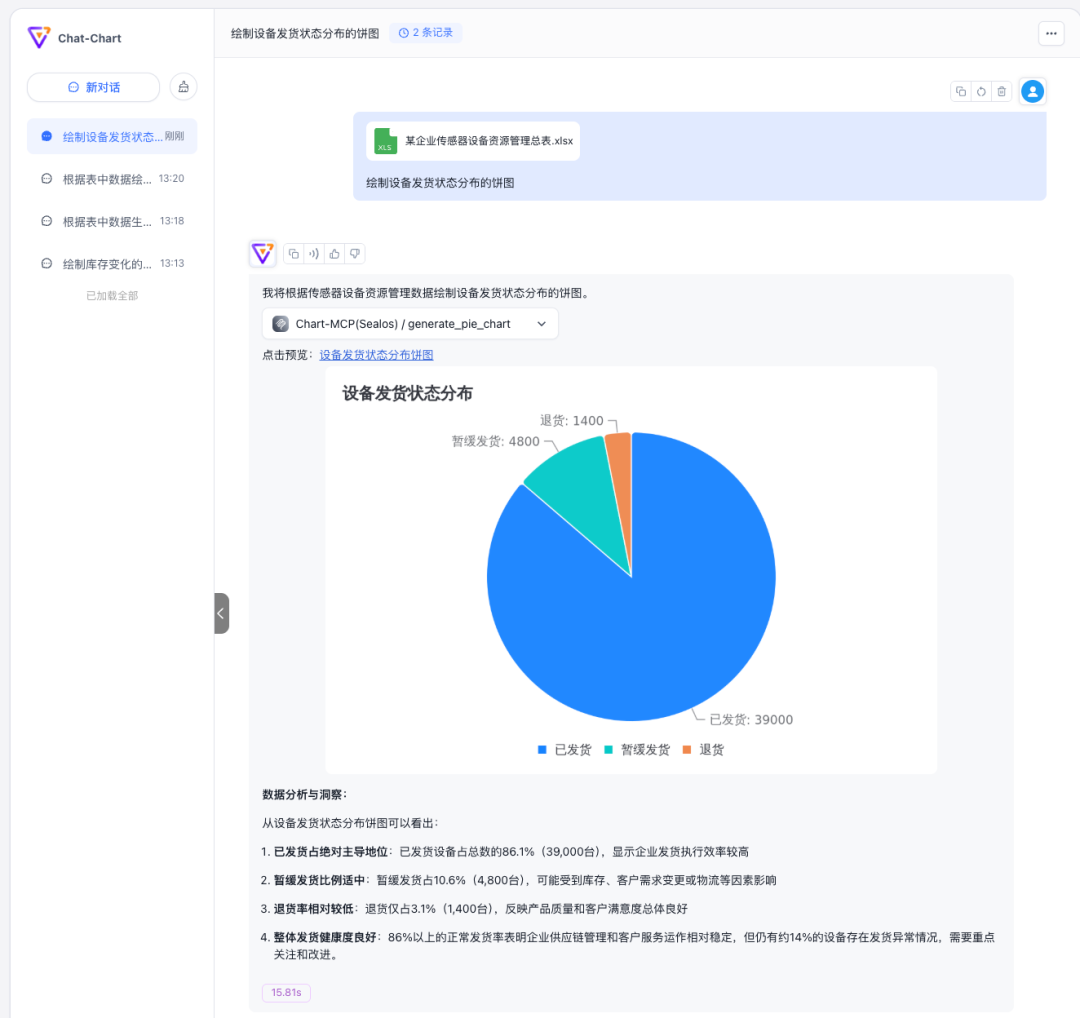Click the 已加载全部 text in sidebar

[x=112, y=295]
